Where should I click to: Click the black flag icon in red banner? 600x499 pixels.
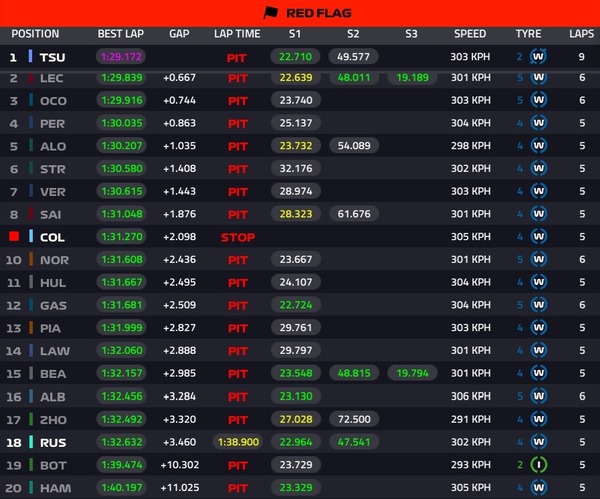(271, 13)
